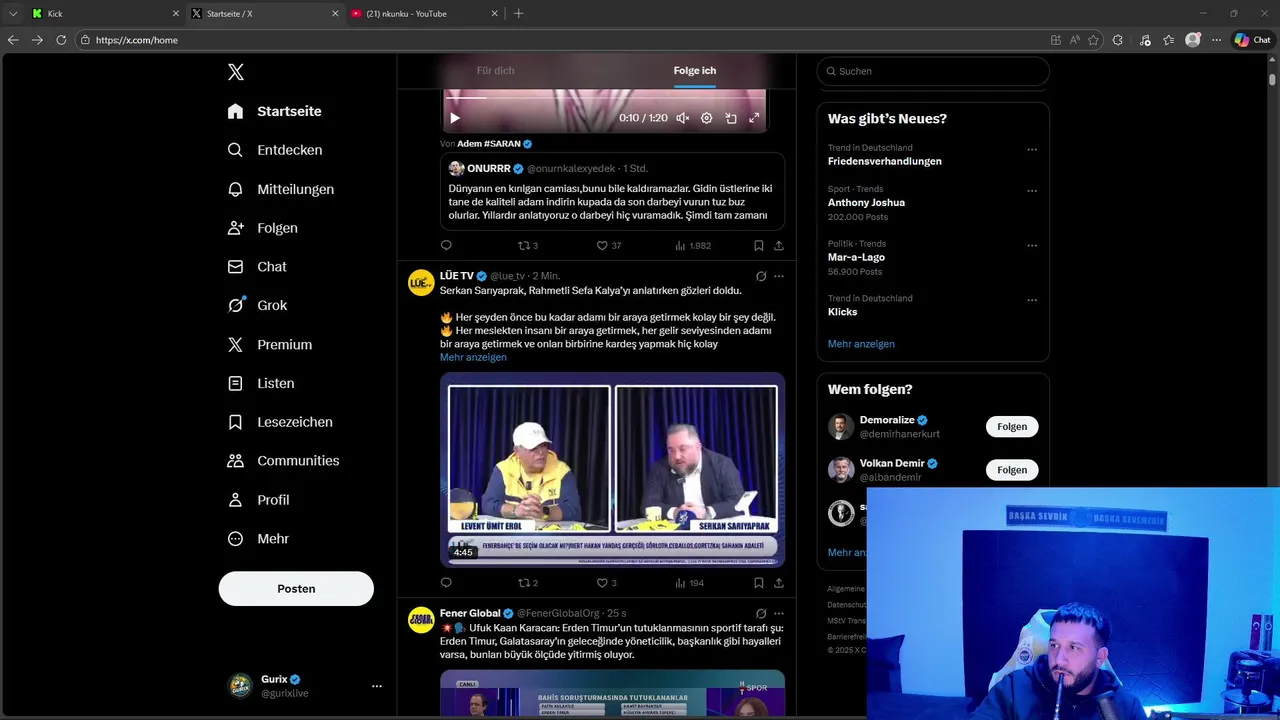Reload the page
1280x720 pixels.
point(61,40)
